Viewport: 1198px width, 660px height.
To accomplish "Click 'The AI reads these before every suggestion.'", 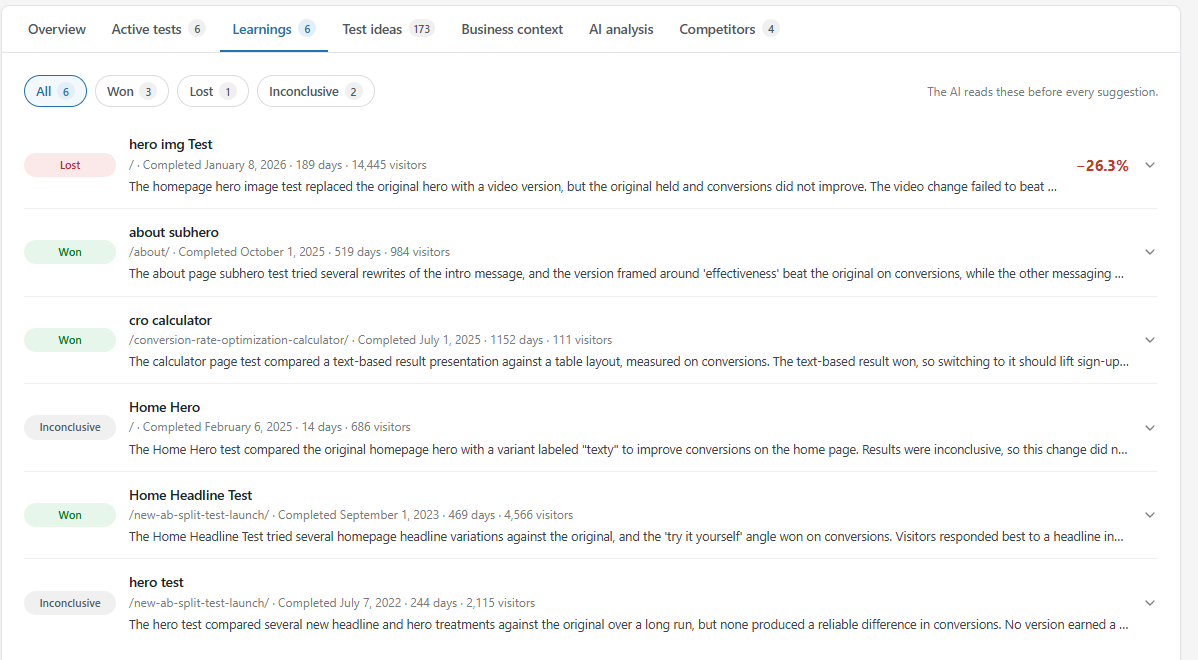I will (x=1042, y=92).
